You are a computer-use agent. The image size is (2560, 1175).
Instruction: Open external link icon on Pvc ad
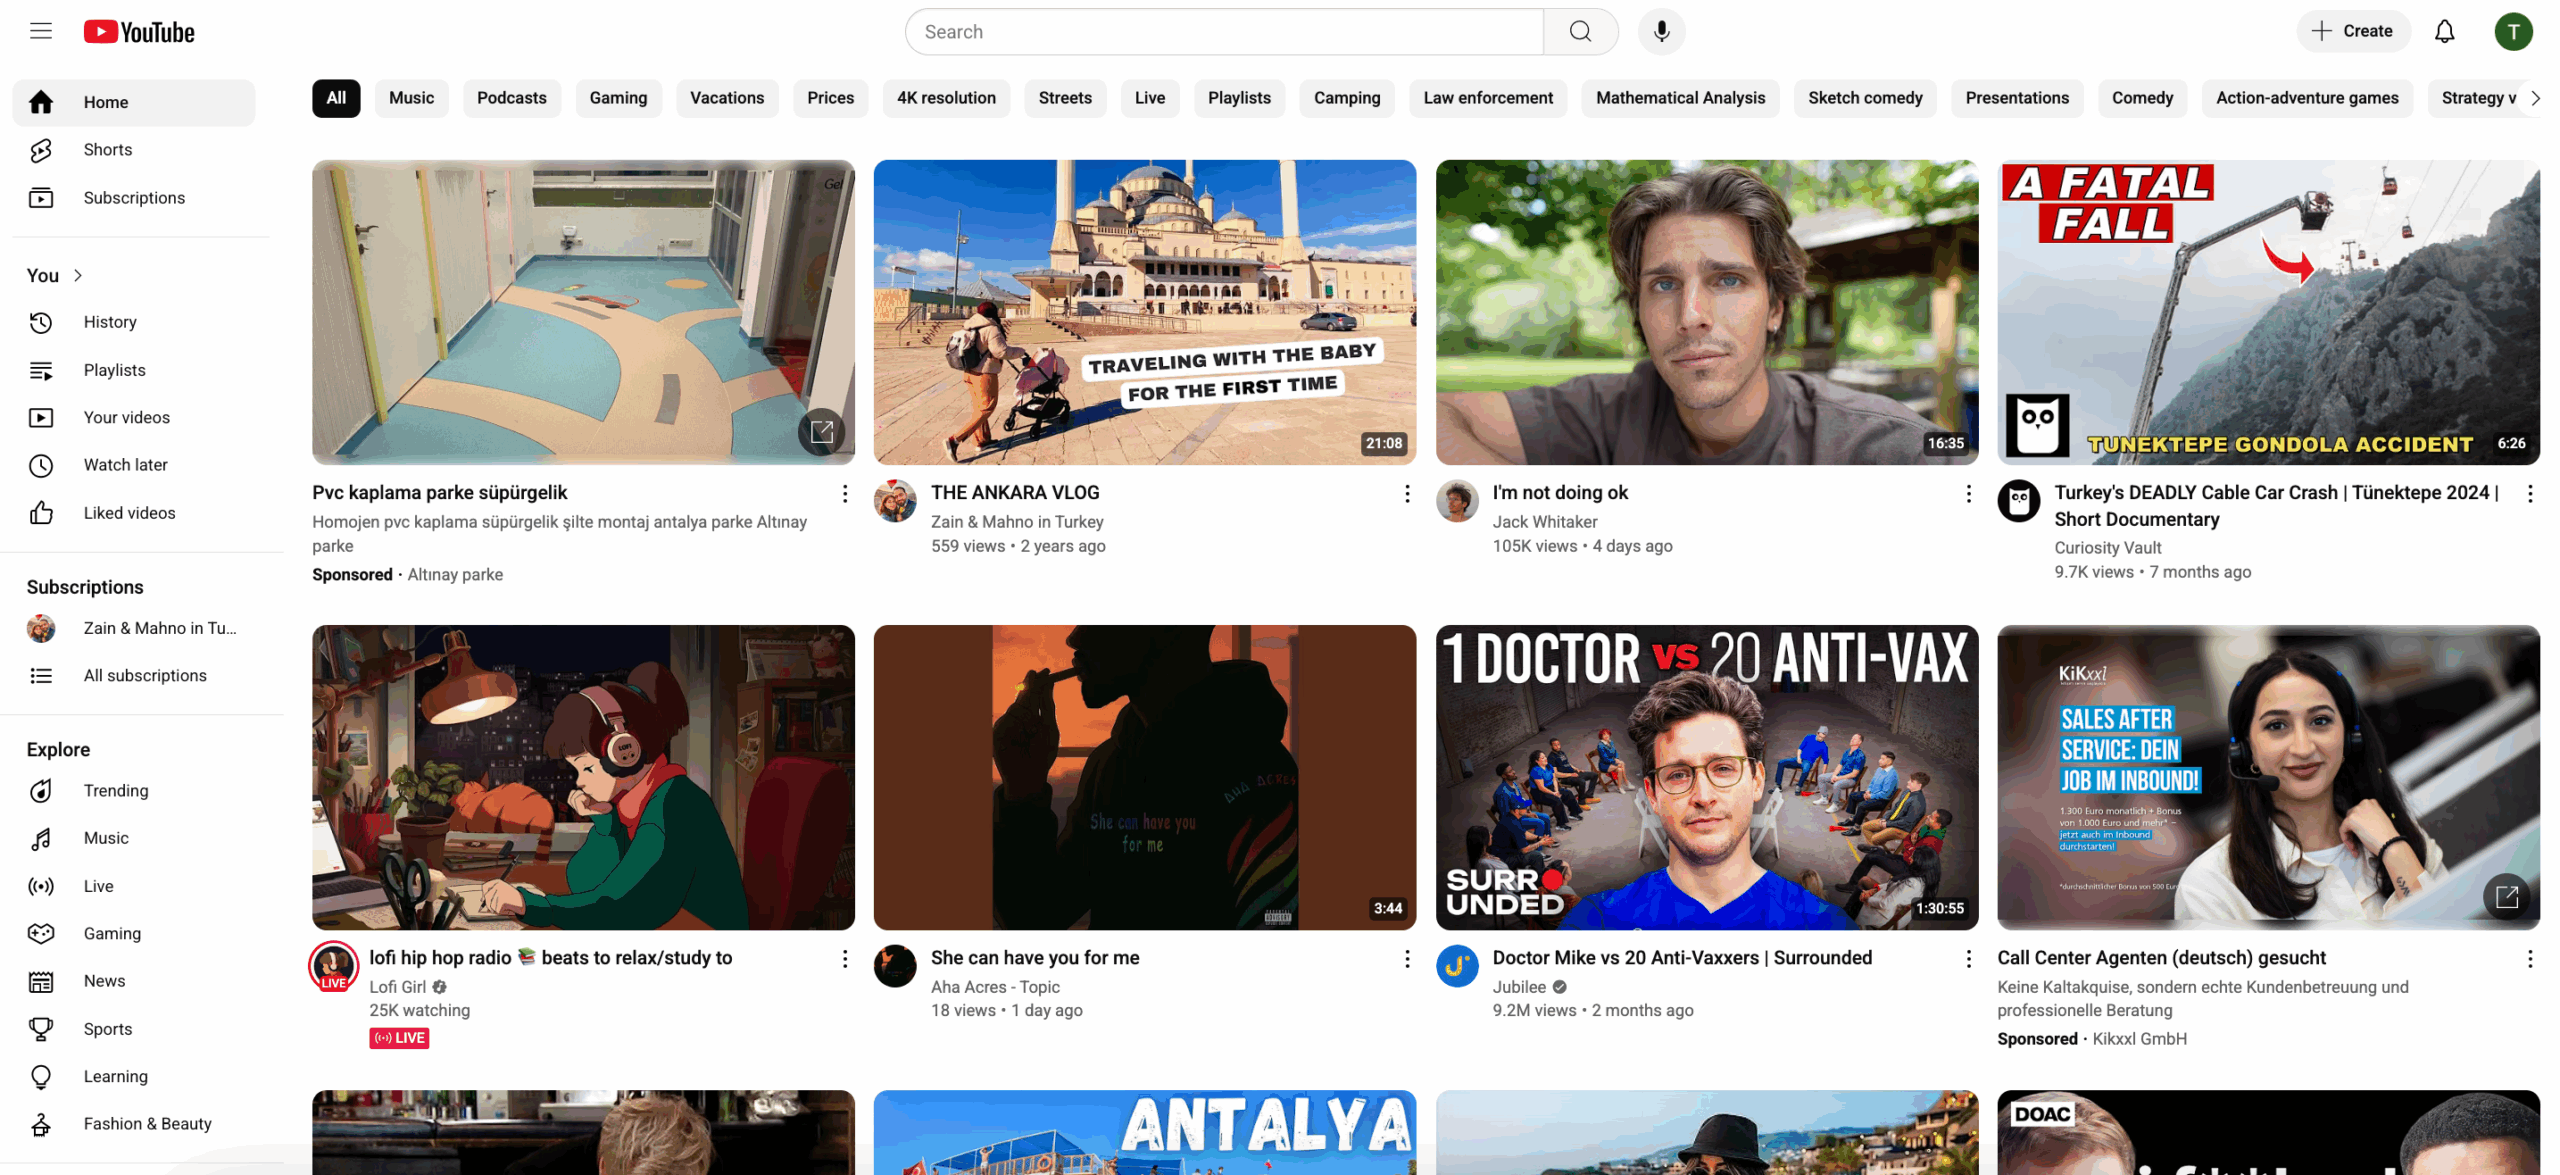tap(821, 431)
